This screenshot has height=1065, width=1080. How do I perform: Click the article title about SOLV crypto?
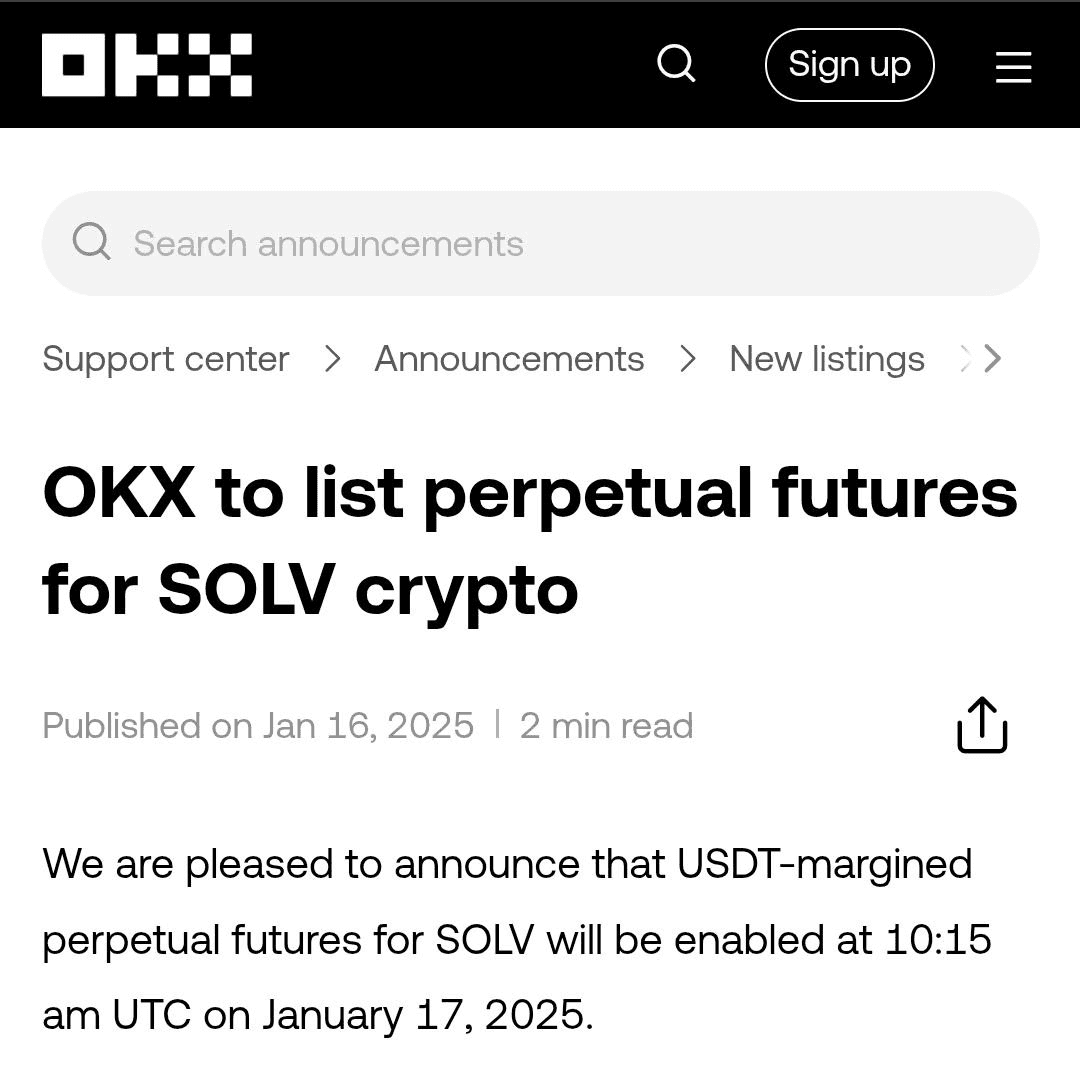tap(530, 541)
